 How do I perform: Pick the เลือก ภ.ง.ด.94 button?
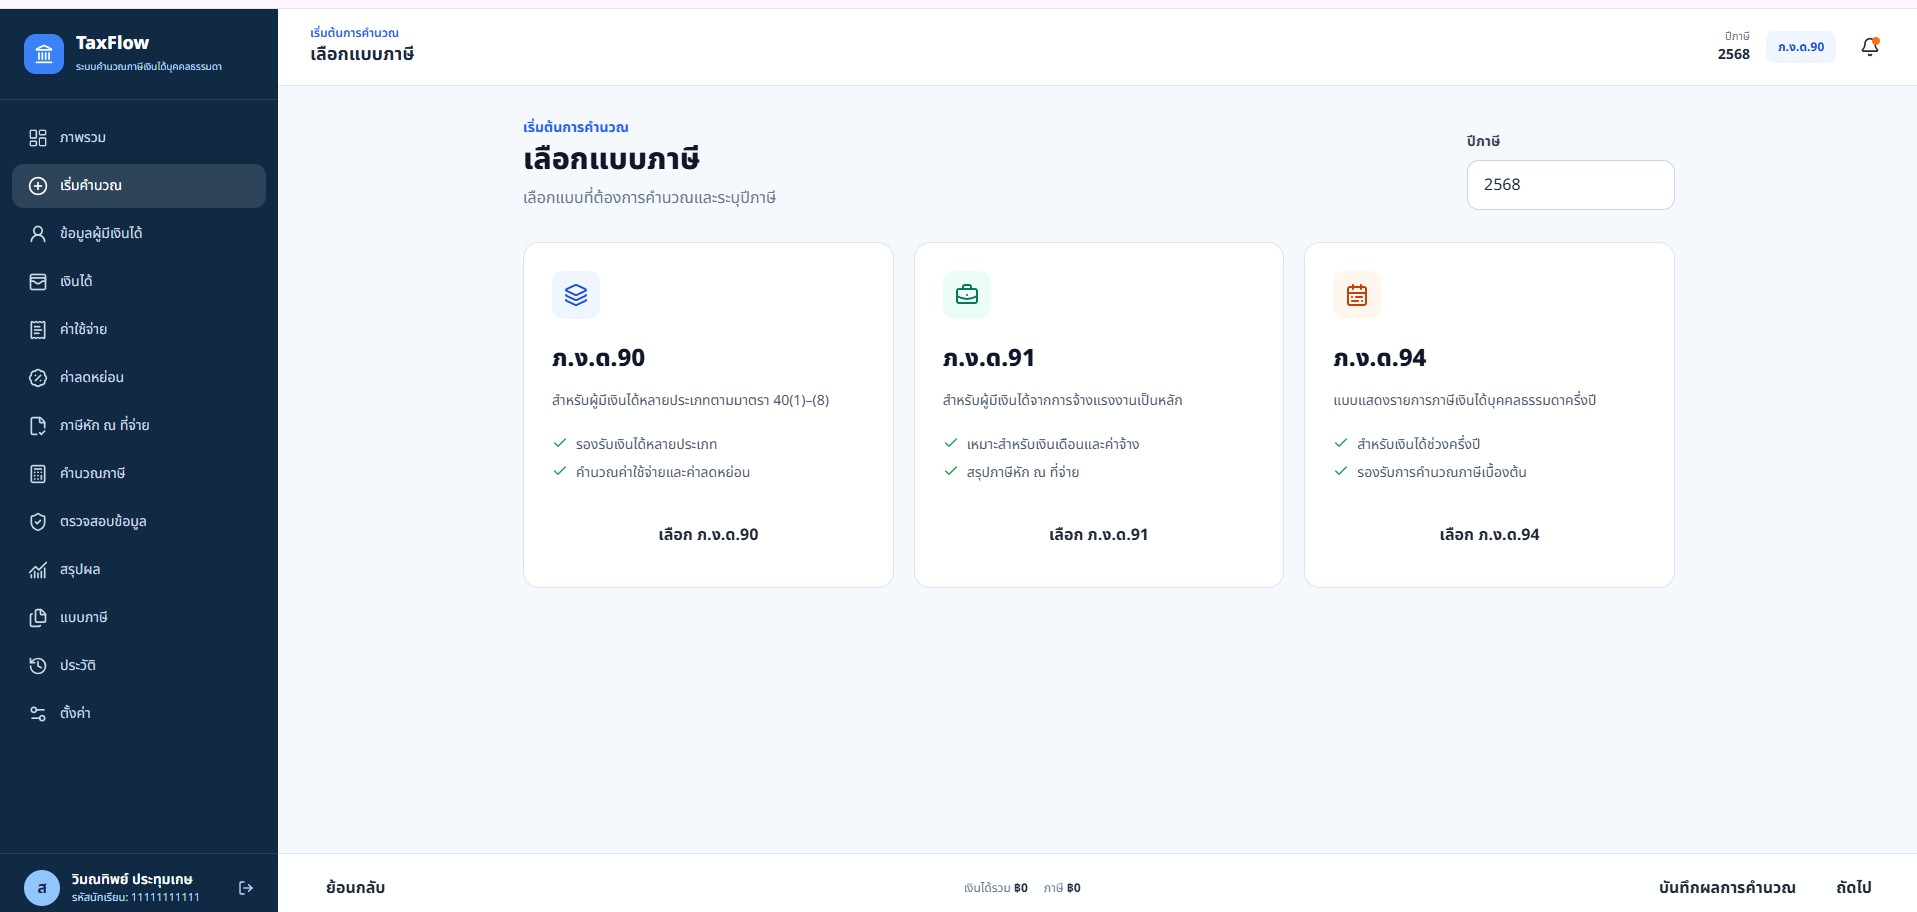click(x=1489, y=535)
